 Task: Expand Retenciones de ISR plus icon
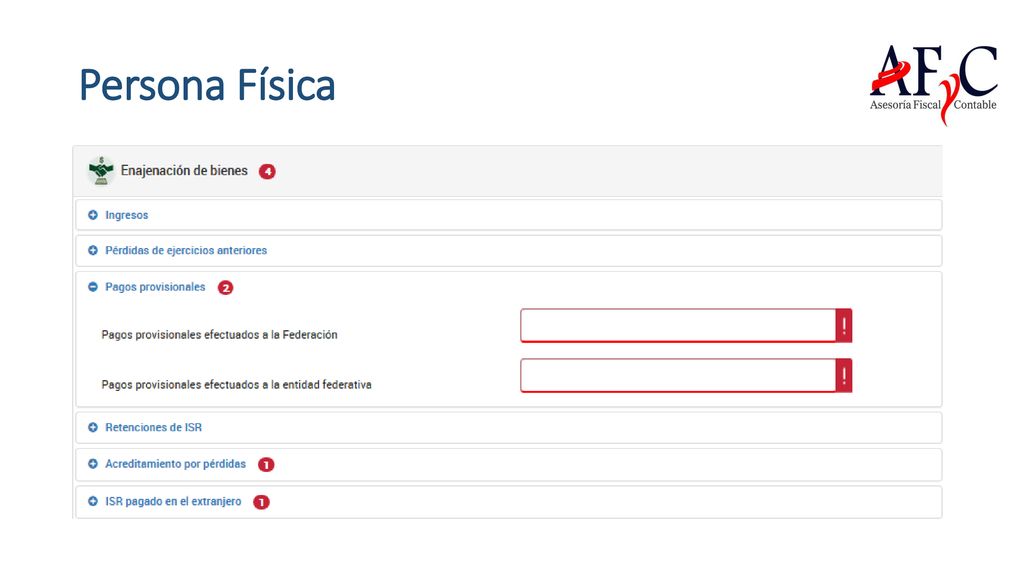93,427
